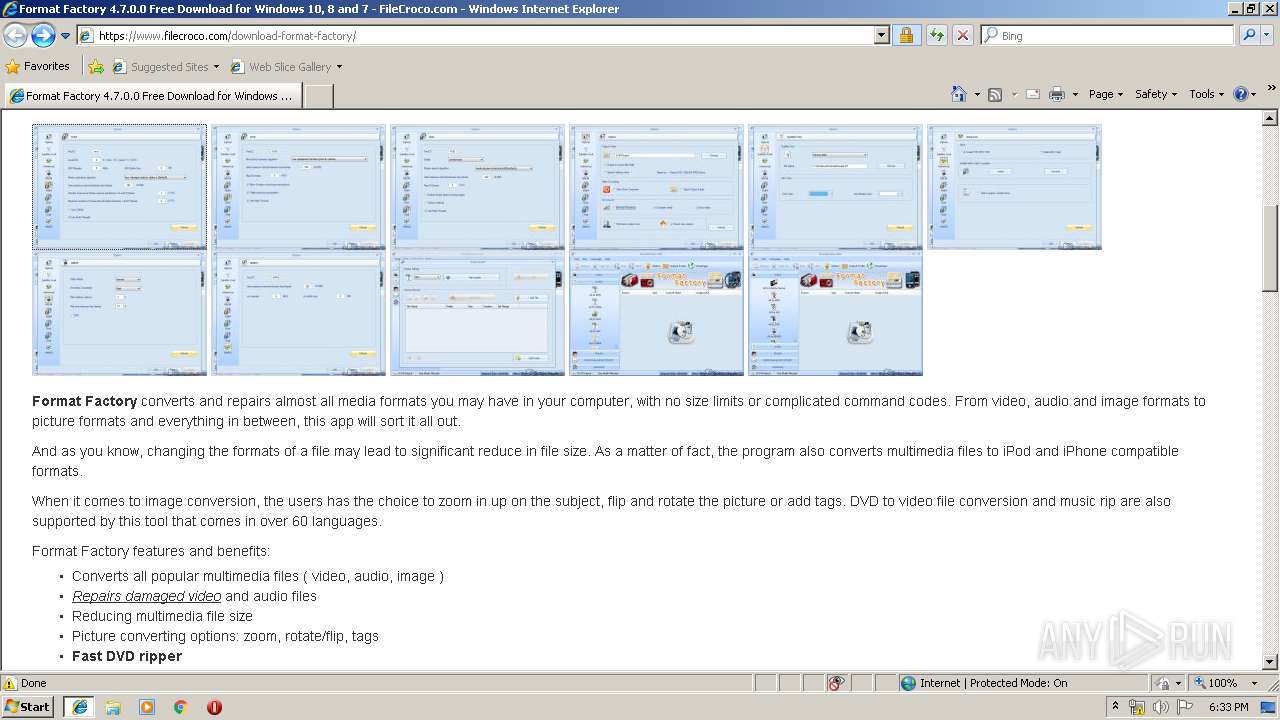Go back with the browser Back arrow
Image resolution: width=1280 pixels, height=720 pixels.
point(15,35)
